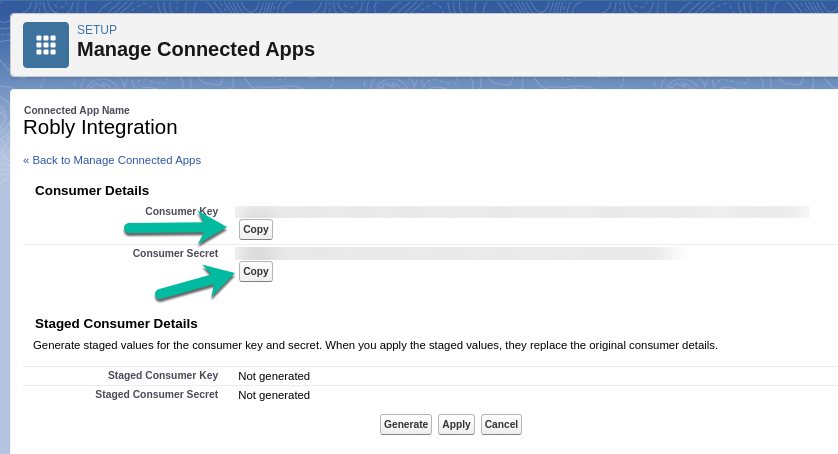The height and width of the screenshot is (454, 838).
Task: Click the Staged Consumer Key 'Not generated' value
Action: [x=274, y=376]
